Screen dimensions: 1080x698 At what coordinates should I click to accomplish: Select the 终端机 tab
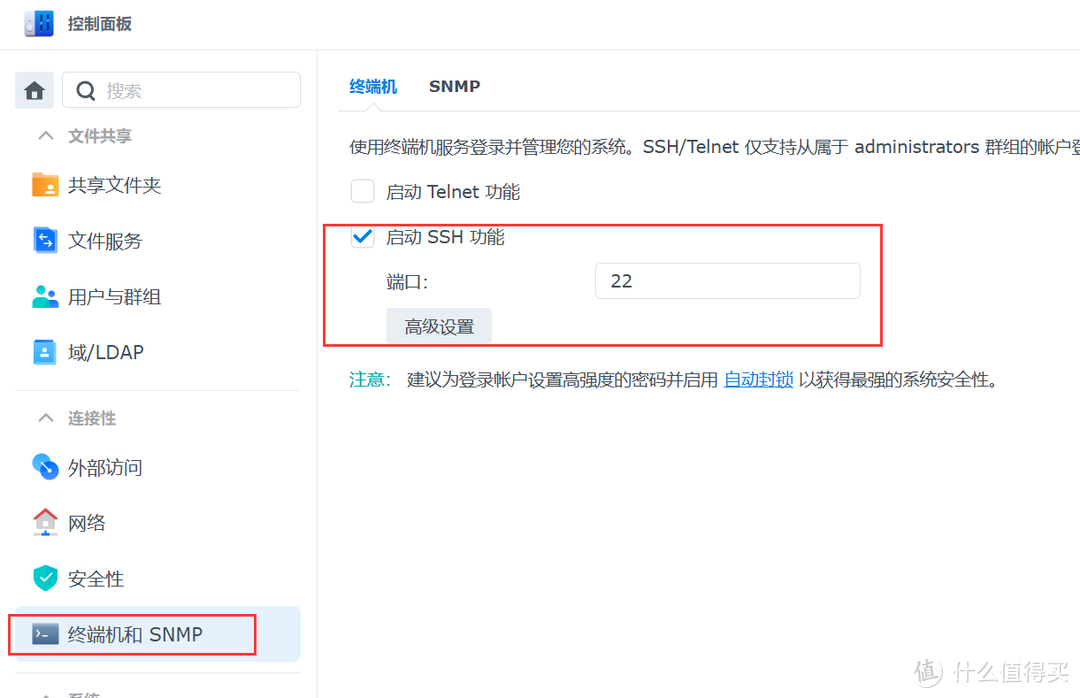tap(373, 86)
